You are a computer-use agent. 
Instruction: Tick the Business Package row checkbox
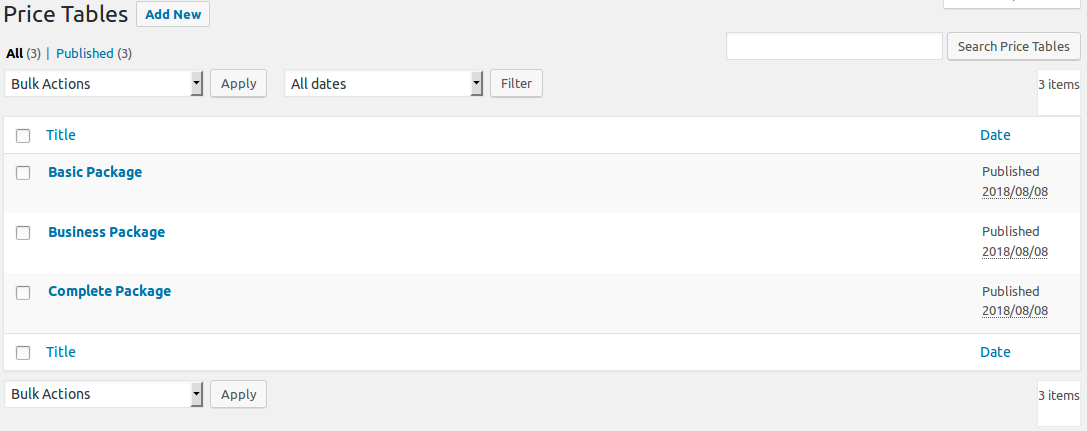(x=23, y=233)
